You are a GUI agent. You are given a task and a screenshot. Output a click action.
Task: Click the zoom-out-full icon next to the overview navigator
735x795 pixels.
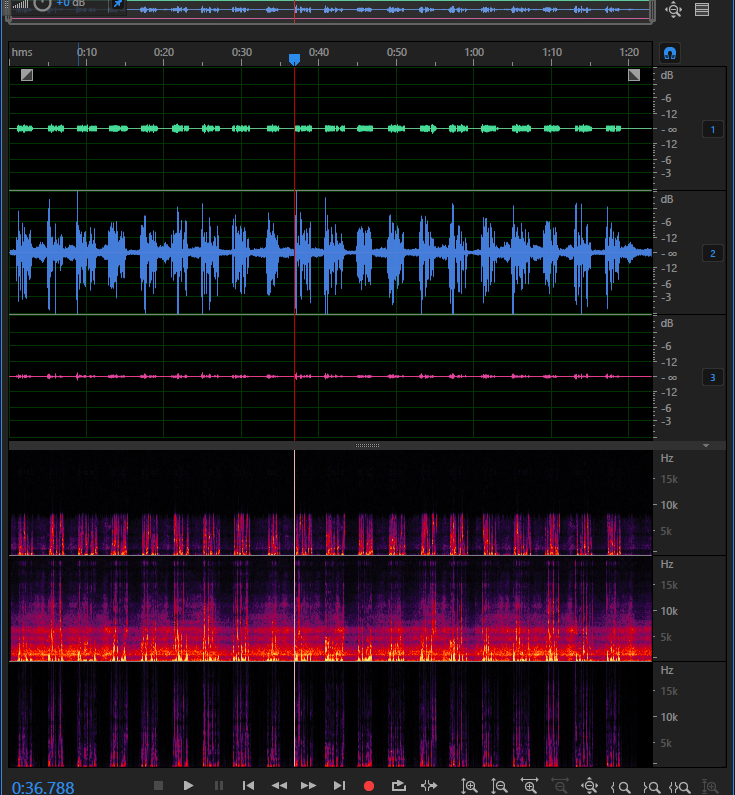pyautogui.click(x=674, y=10)
